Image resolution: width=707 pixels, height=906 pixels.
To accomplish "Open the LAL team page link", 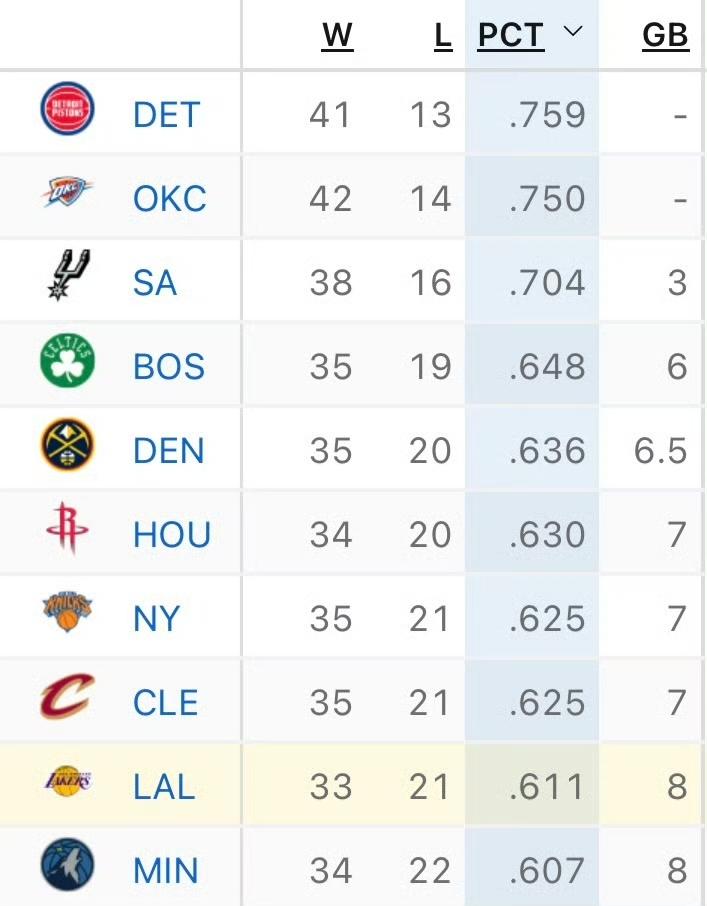I will pos(163,785).
